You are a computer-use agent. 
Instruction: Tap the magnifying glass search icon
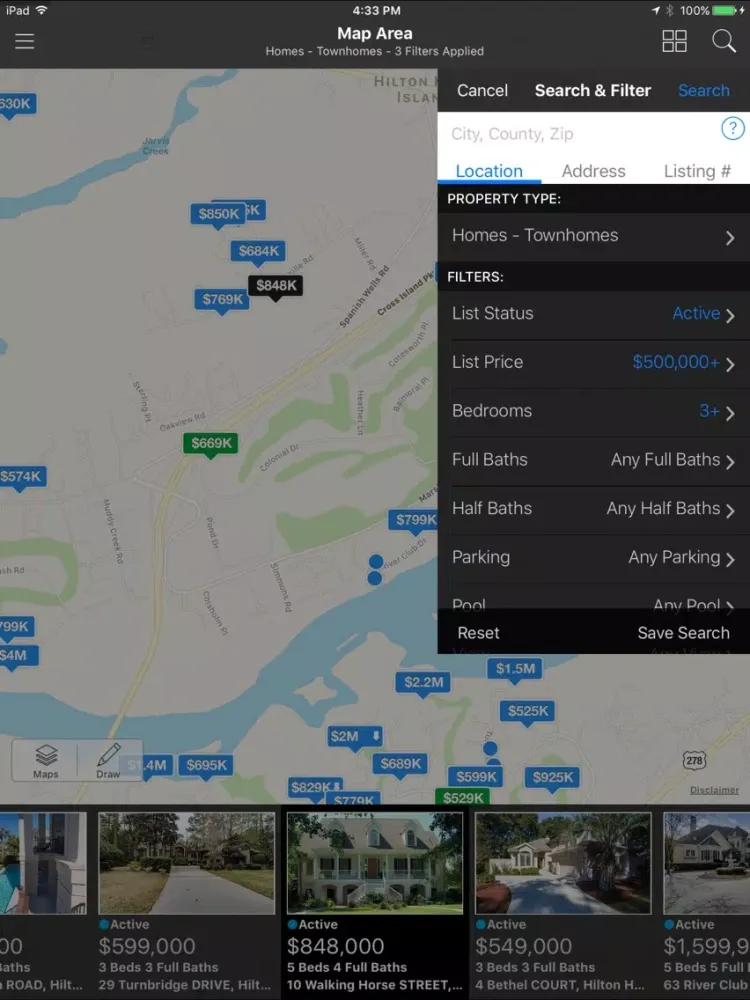(723, 41)
